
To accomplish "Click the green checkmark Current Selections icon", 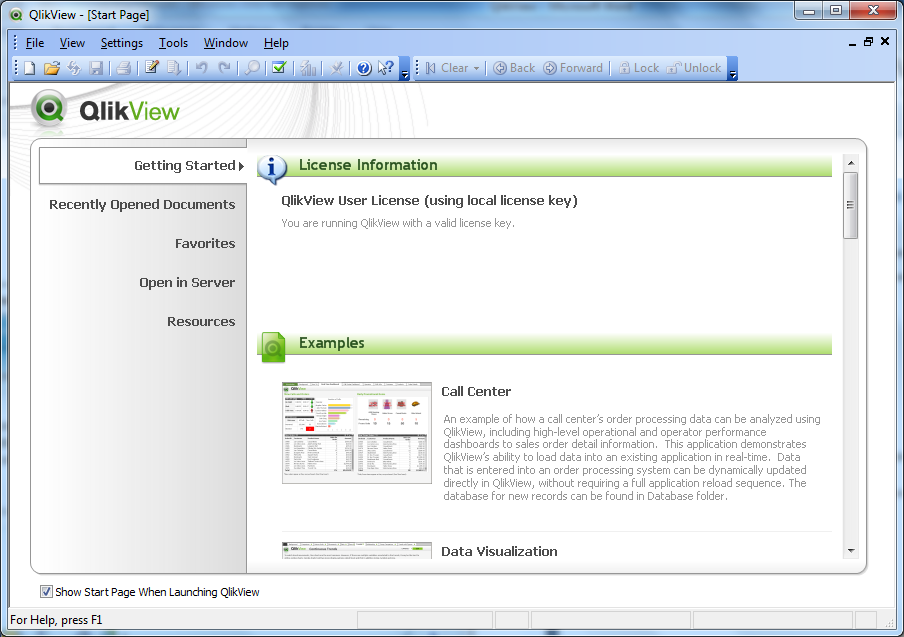I will (280, 68).
